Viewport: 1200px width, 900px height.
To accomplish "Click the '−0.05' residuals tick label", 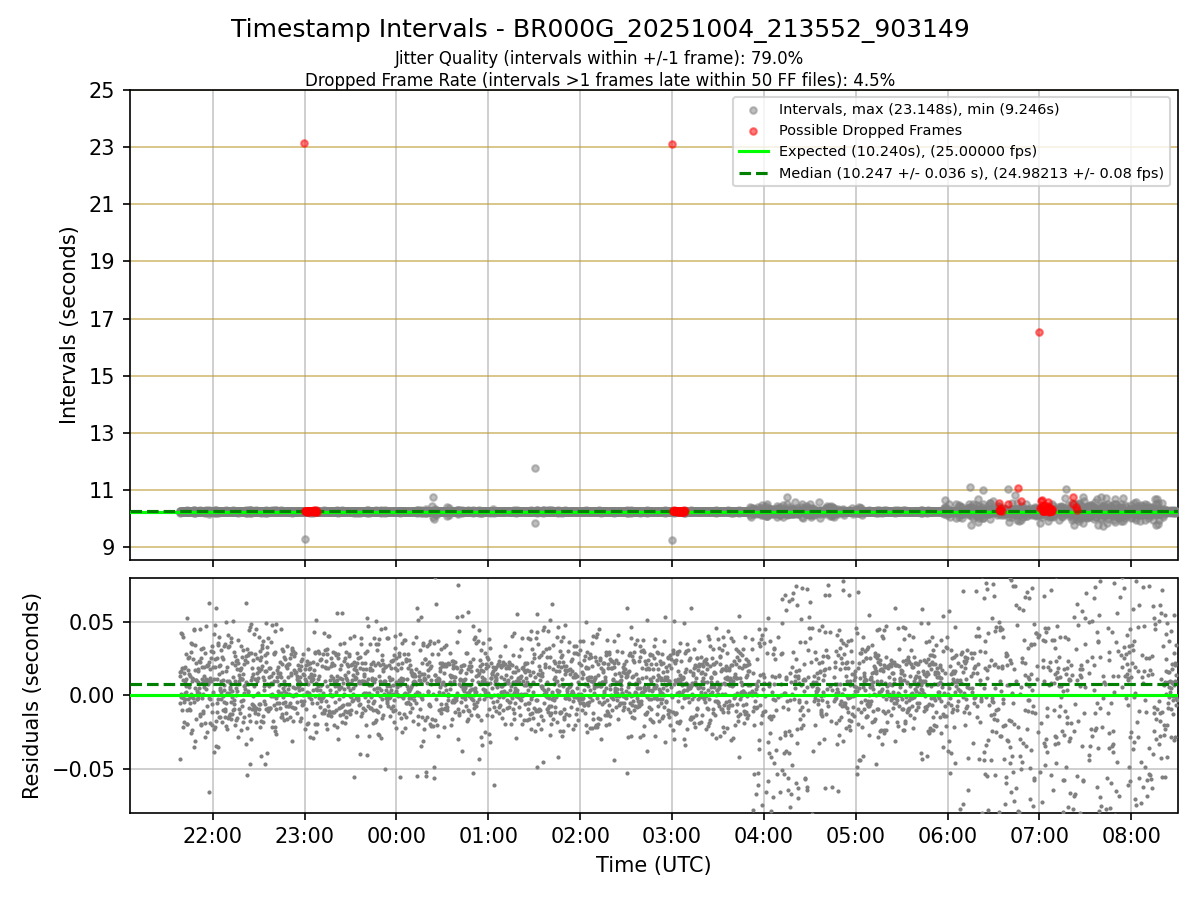I will (86, 770).
